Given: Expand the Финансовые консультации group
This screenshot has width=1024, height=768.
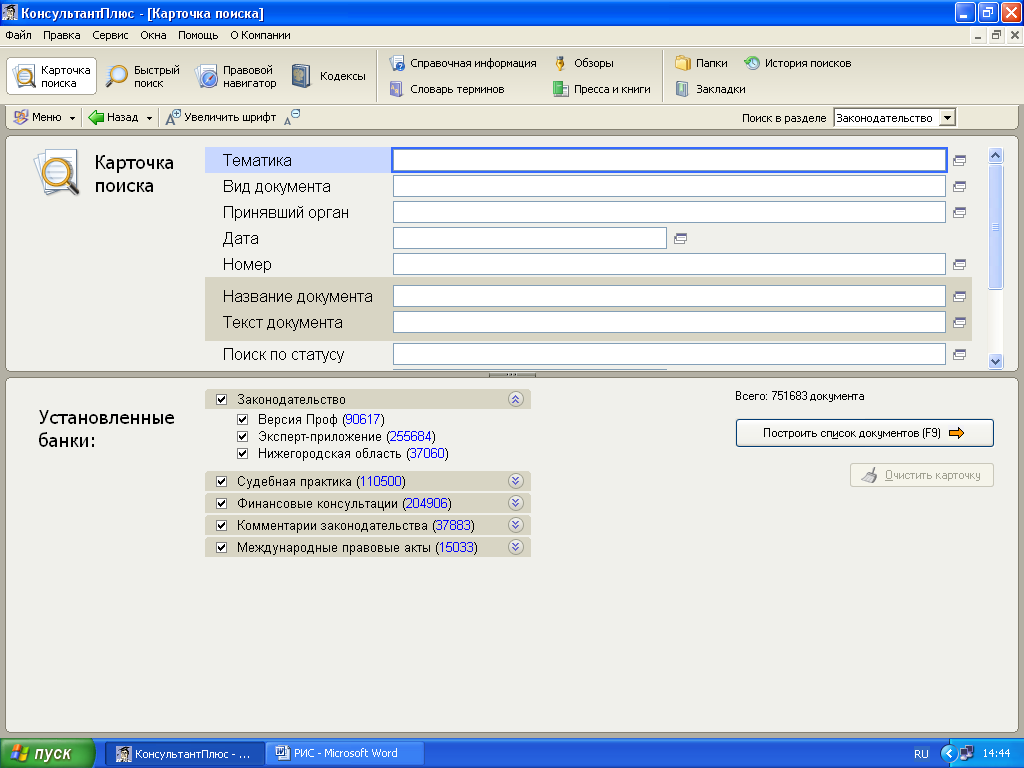Looking at the screenshot, I should pos(515,503).
